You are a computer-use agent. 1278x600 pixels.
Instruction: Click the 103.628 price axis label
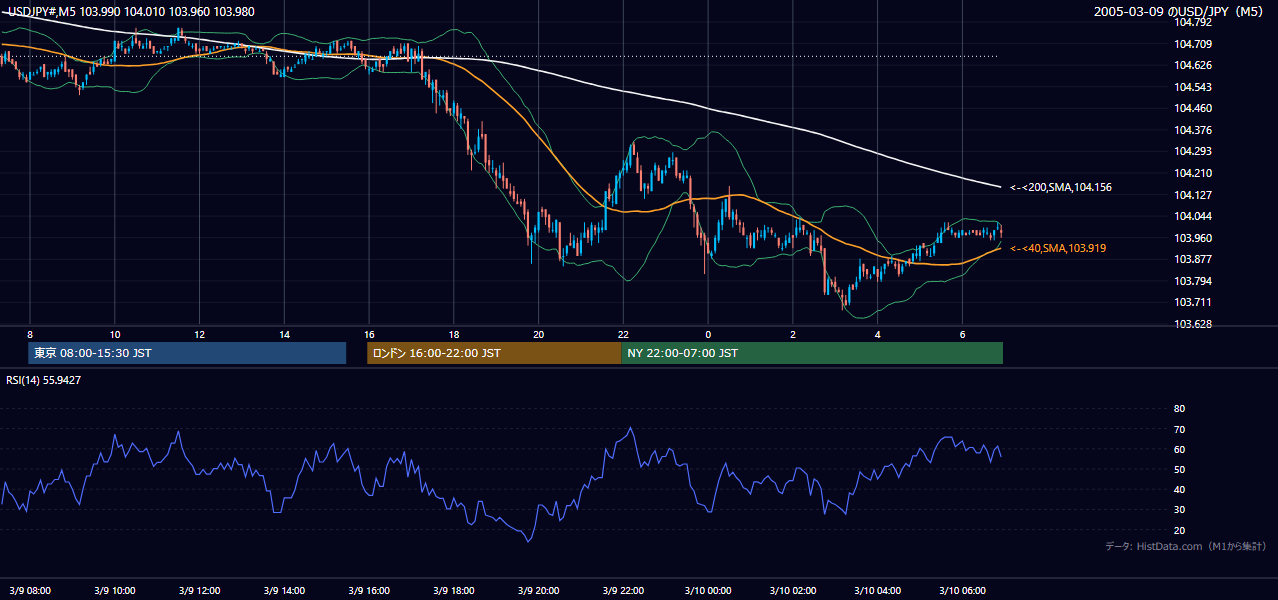point(1193,324)
